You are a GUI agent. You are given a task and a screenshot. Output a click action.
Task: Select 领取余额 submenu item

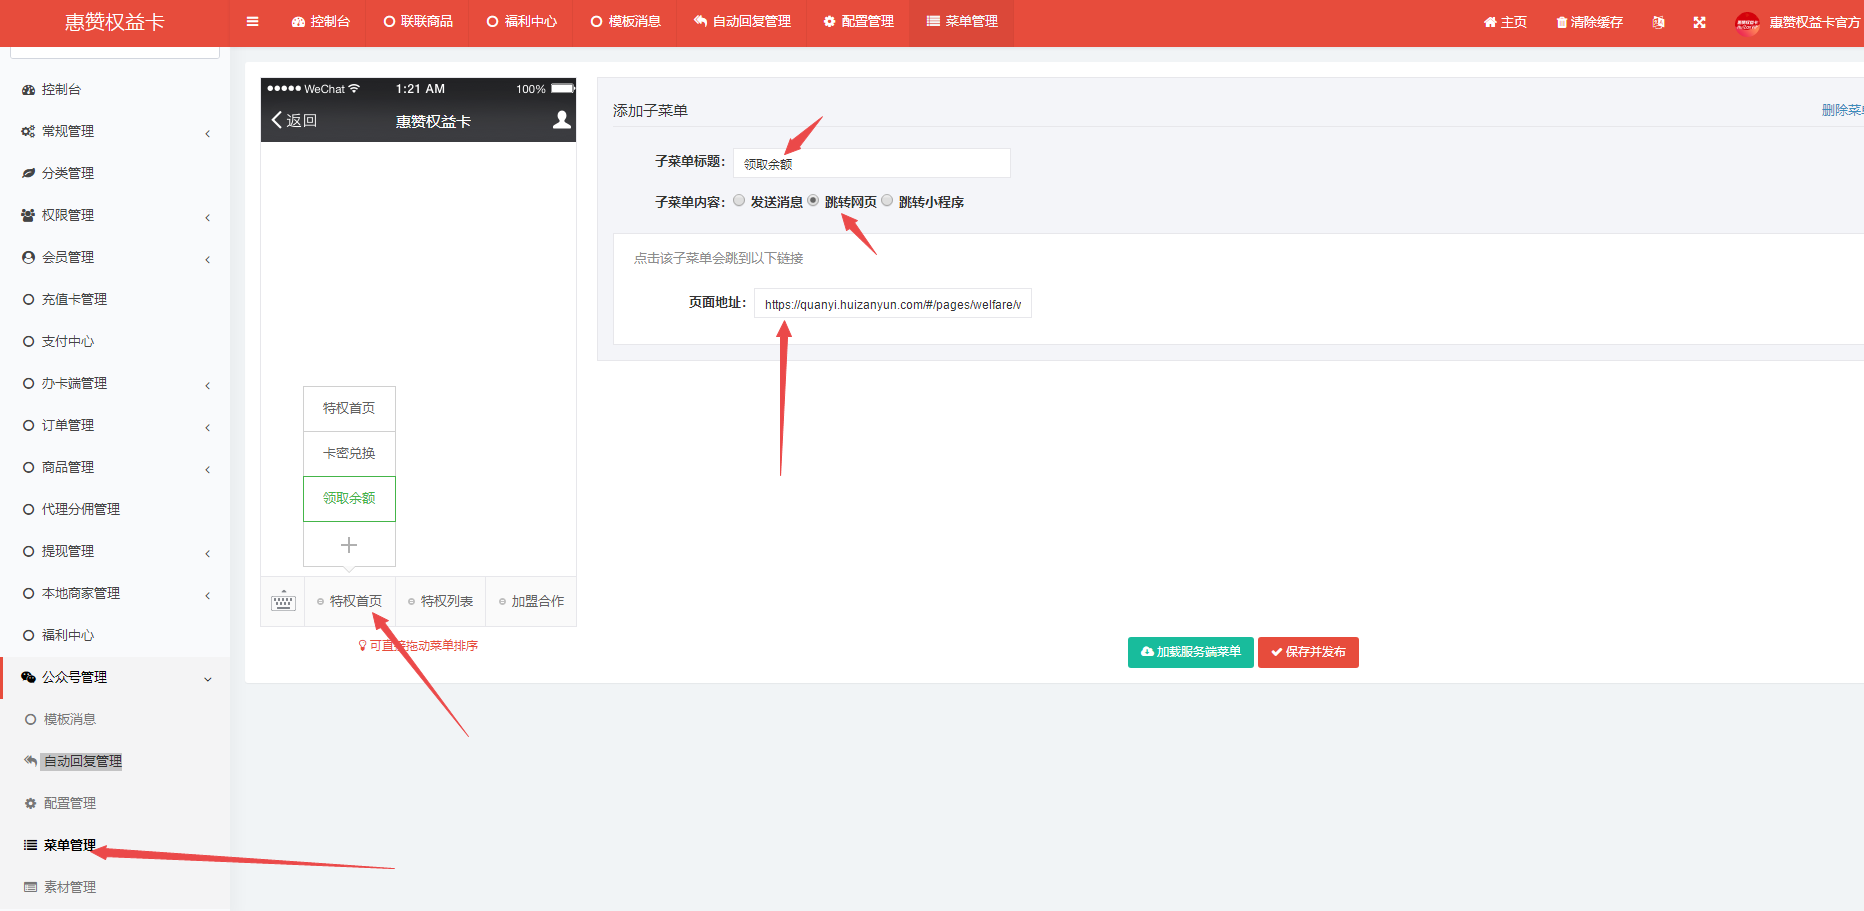[x=349, y=498]
